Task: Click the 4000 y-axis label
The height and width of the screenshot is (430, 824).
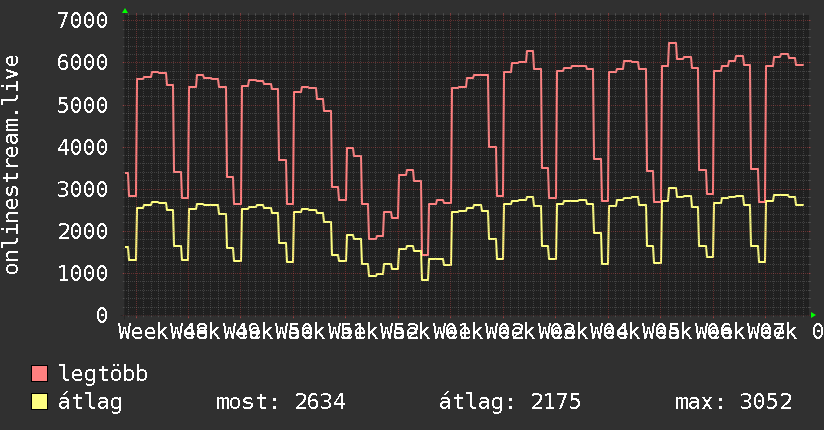Action: coord(83,147)
